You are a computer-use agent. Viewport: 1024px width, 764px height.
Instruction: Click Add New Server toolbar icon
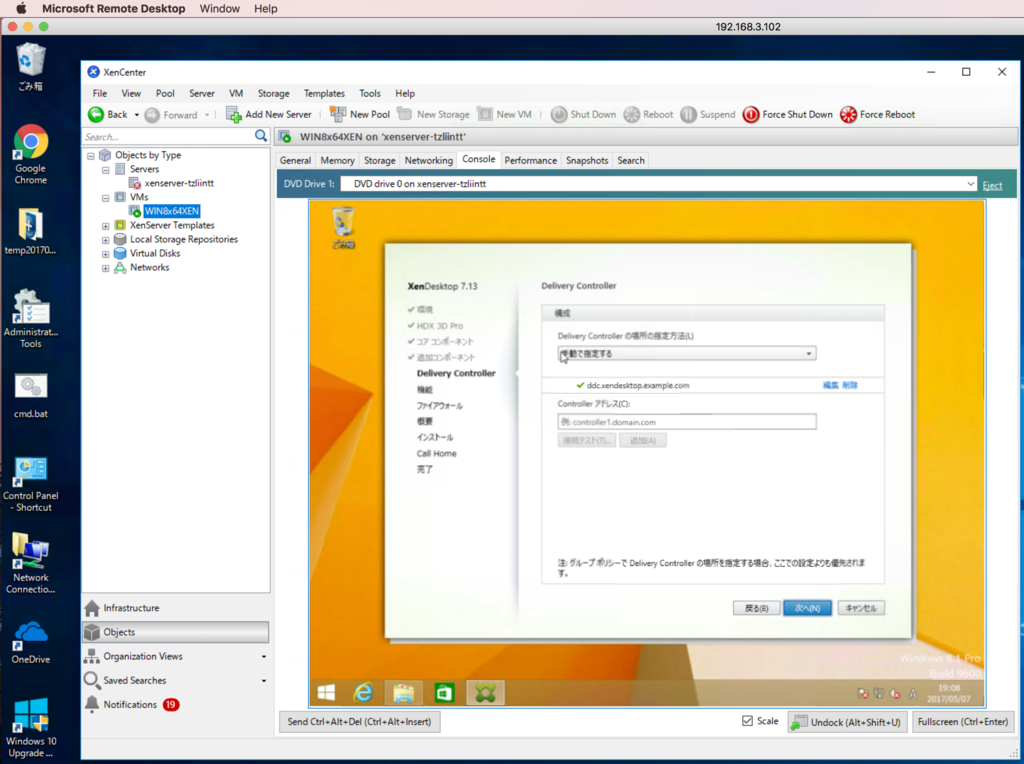coord(234,114)
